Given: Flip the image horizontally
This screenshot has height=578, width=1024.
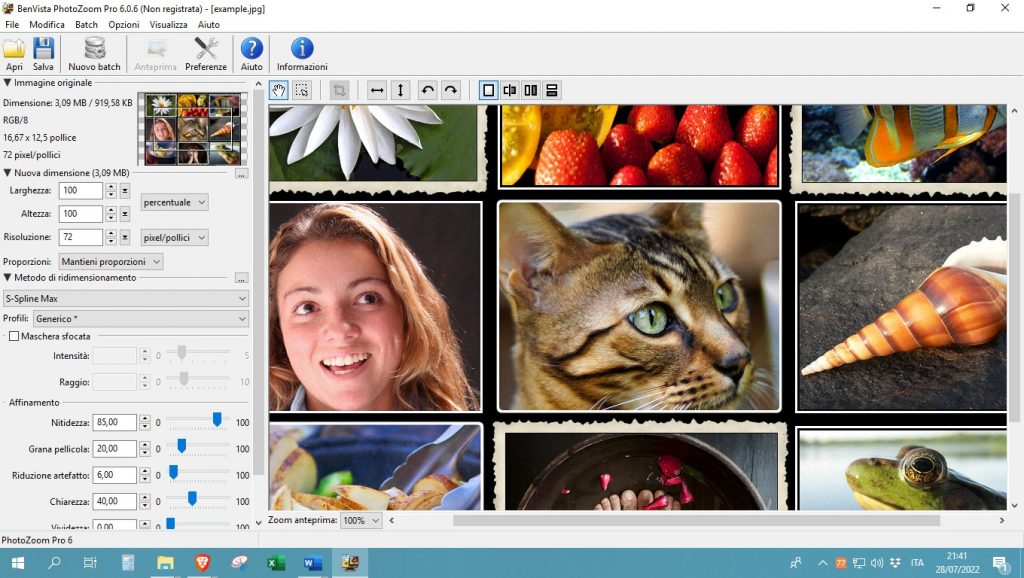Looking at the screenshot, I should tap(377, 90).
